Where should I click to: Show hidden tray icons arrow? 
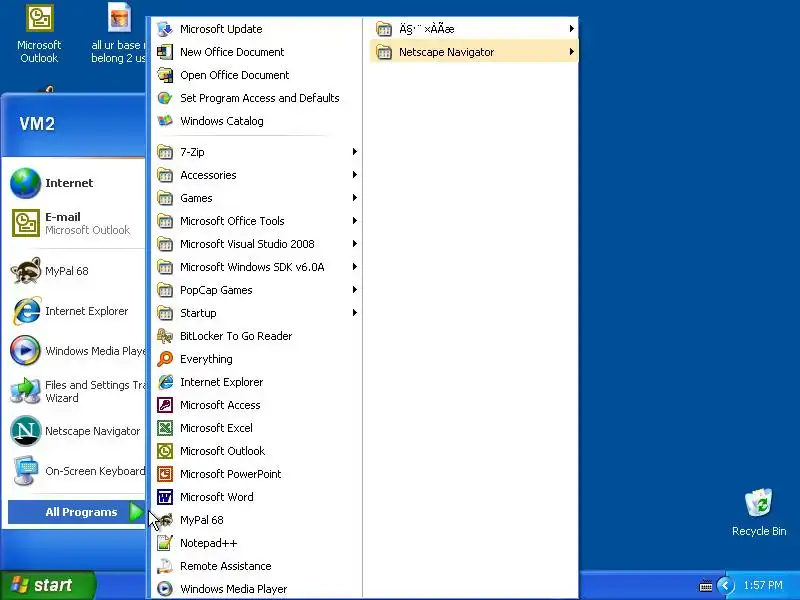tap(725, 585)
